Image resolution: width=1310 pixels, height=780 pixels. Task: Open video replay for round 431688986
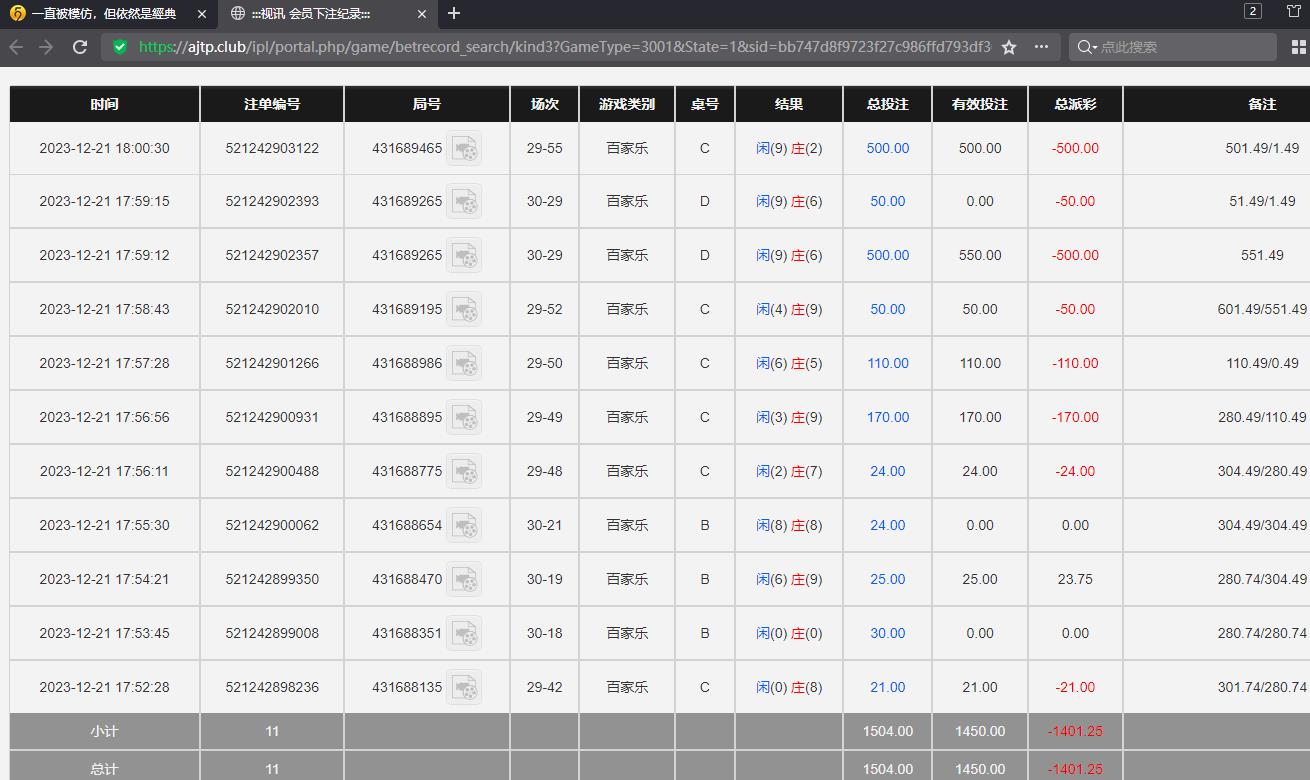pyautogui.click(x=464, y=363)
